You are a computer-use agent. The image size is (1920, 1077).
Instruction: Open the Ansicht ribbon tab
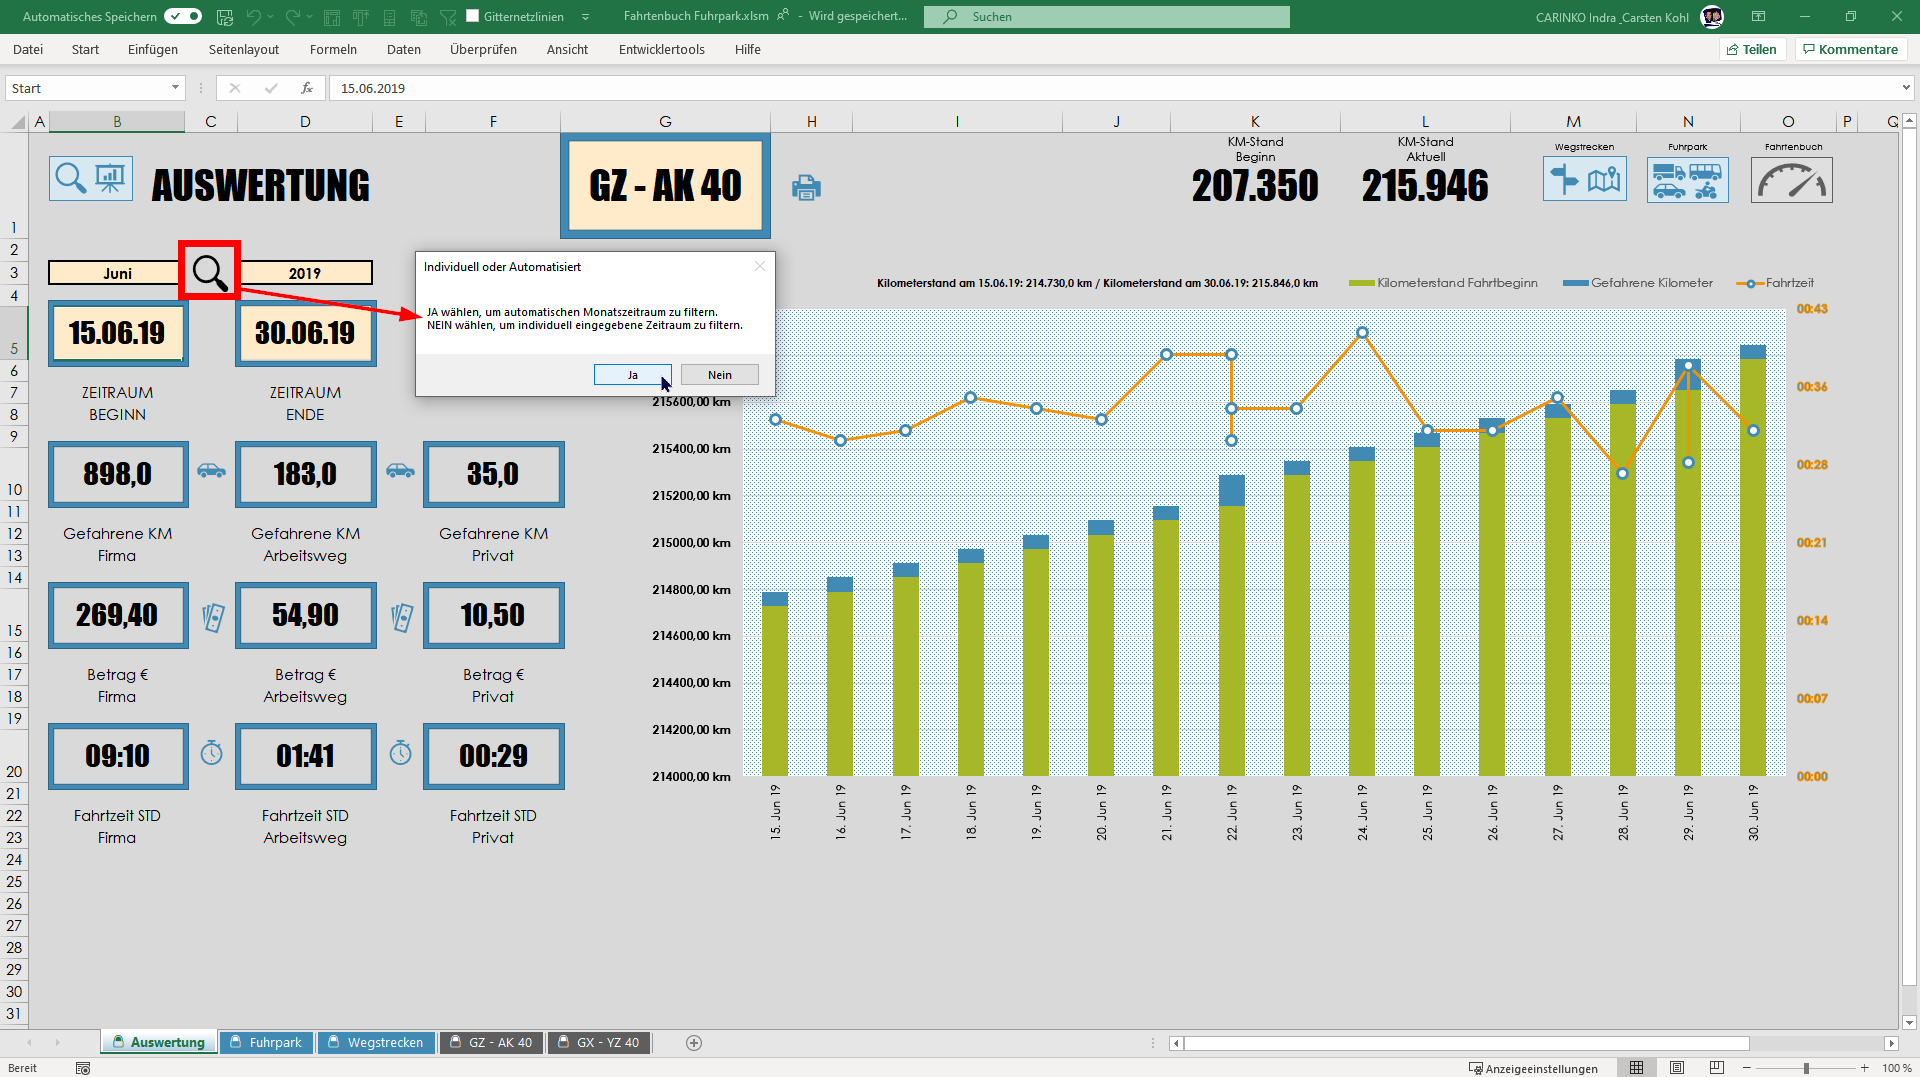point(567,49)
